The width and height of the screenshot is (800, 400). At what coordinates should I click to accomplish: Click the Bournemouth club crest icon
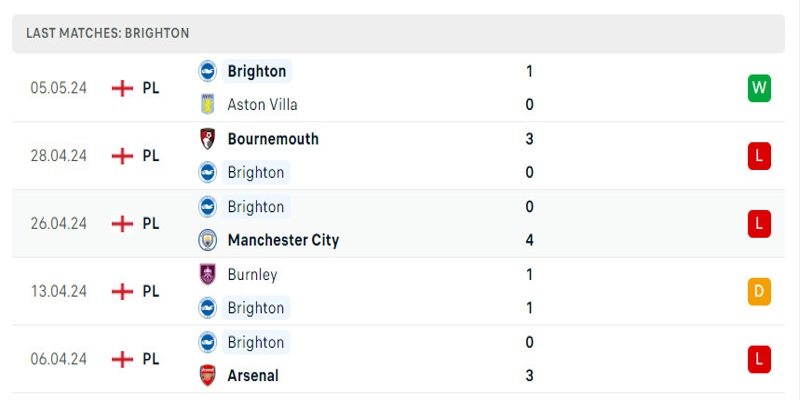[208, 139]
